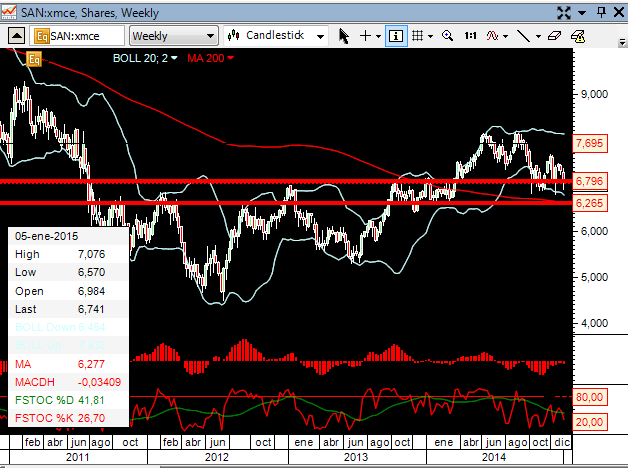Click the 2014 year label on time axis
This screenshot has width=628, height=468.
click(494, 457)
